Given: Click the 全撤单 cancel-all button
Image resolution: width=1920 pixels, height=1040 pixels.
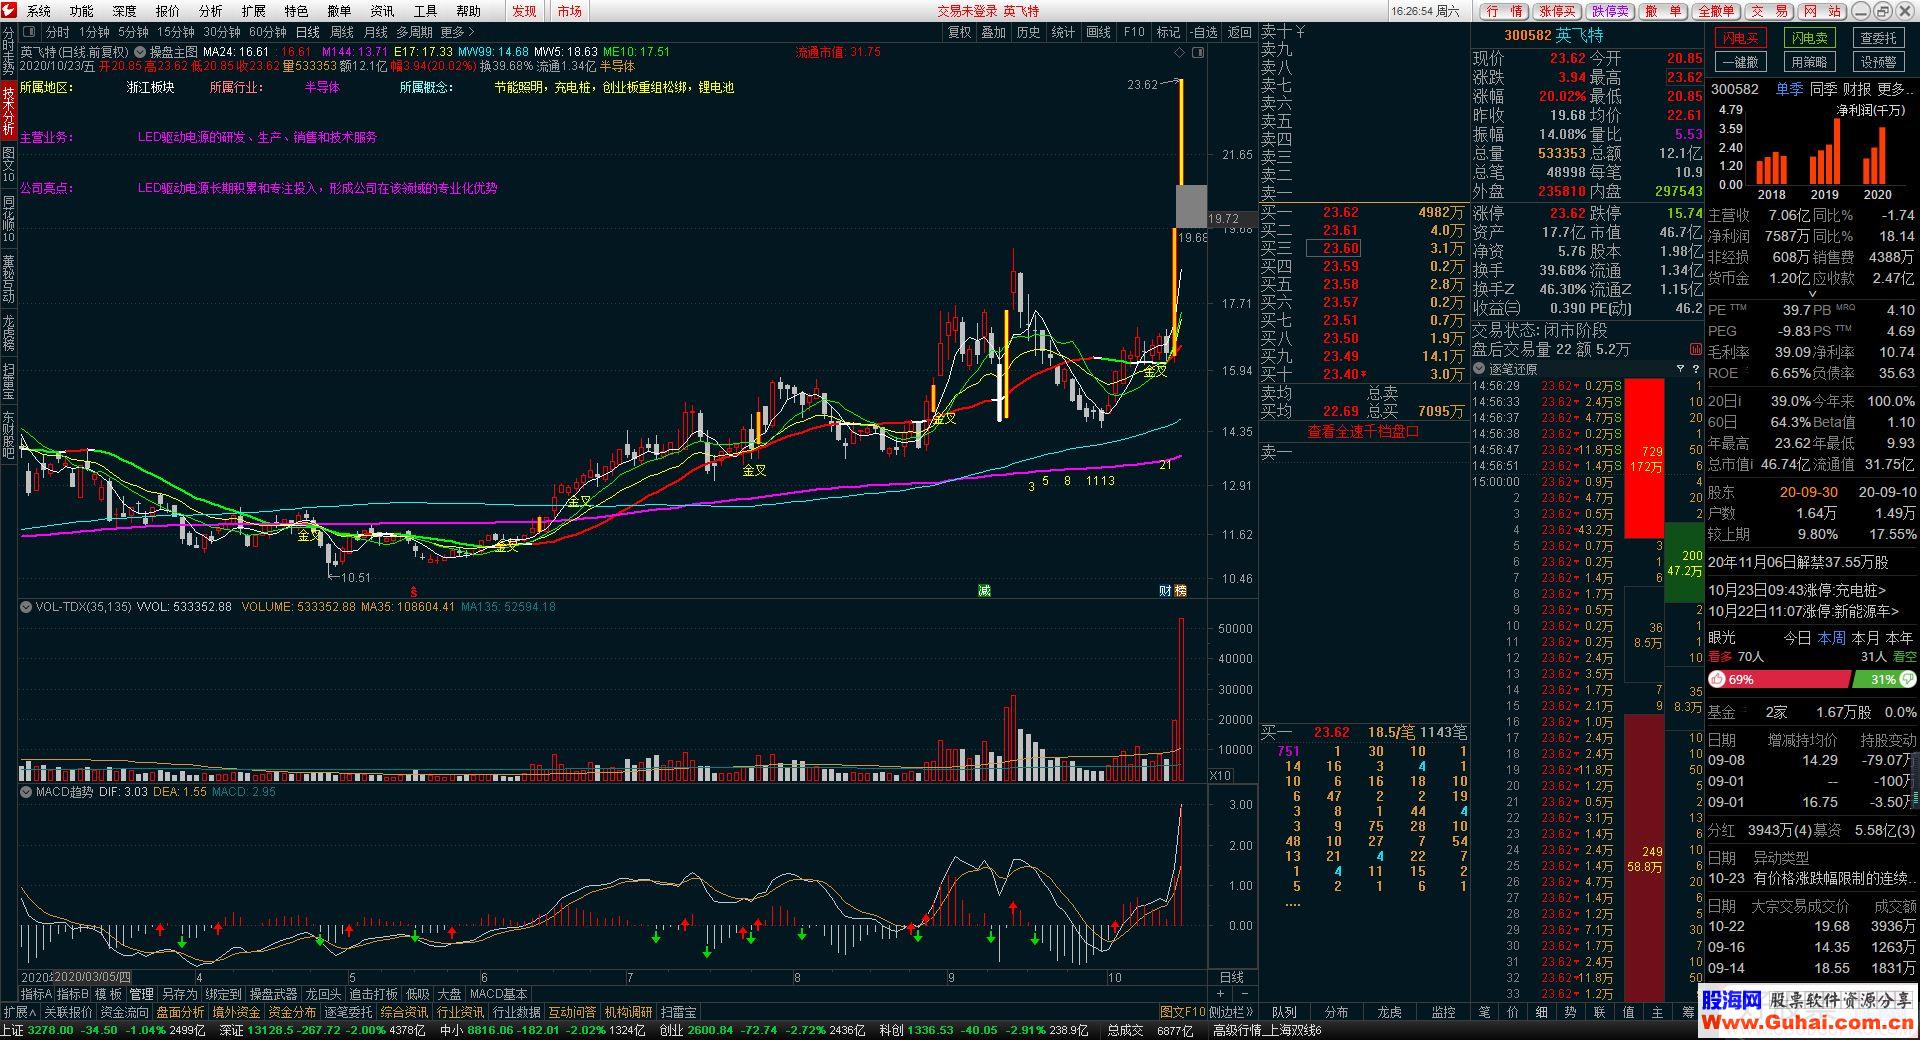Looking at the screenshot, I should (x=1716, y=11).
